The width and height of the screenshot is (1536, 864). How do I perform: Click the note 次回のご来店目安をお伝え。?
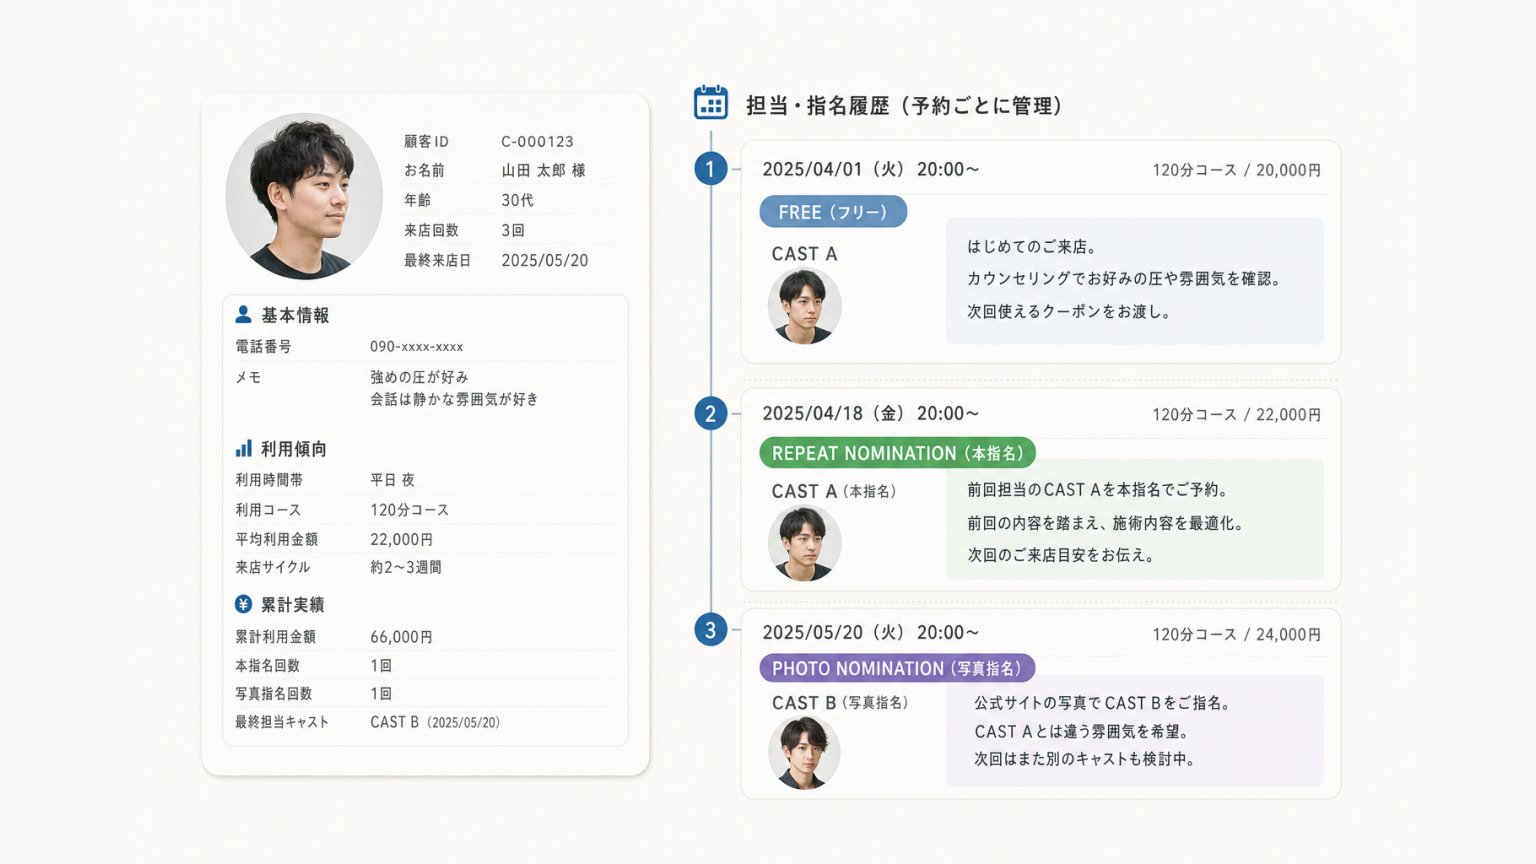tap(1062, 554)
